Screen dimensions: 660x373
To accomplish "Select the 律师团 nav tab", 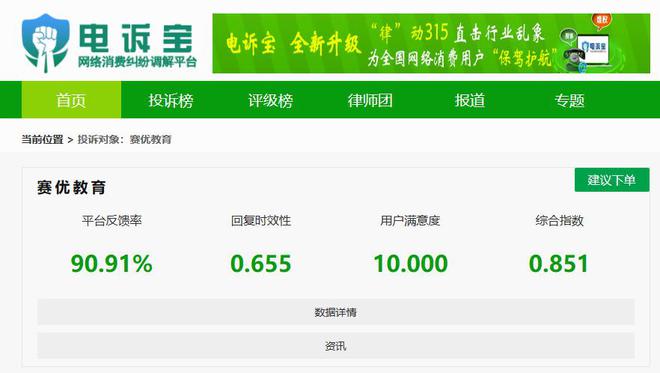I will [370, 100].
